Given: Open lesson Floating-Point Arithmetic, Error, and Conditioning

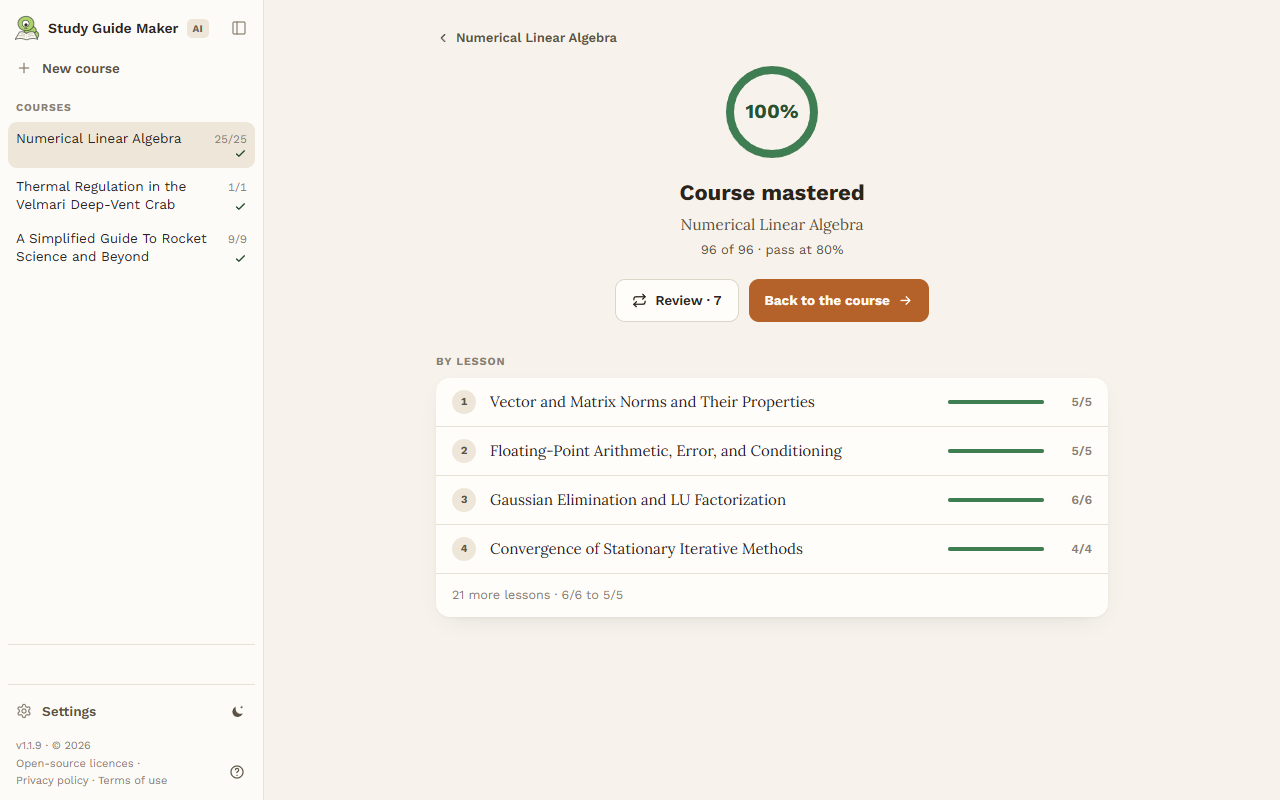Looking at the screenshot, I should (772, 451).
